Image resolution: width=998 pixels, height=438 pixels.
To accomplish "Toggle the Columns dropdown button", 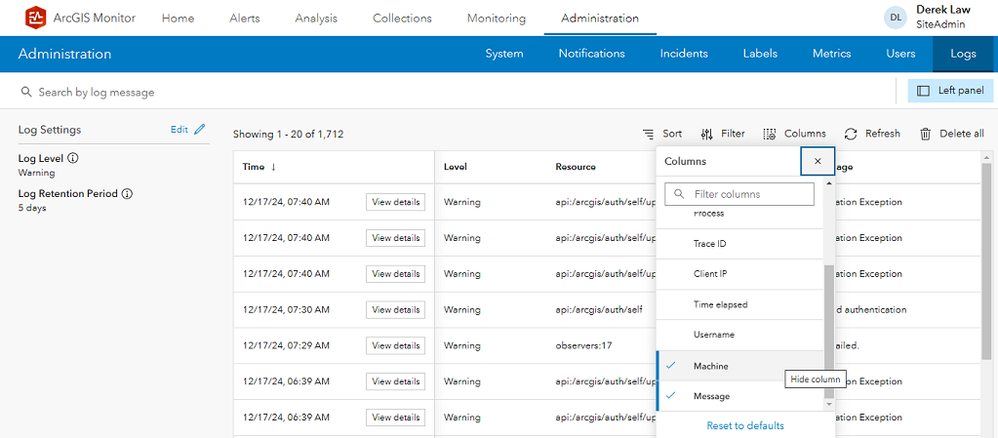I will [x=794, y=134].
